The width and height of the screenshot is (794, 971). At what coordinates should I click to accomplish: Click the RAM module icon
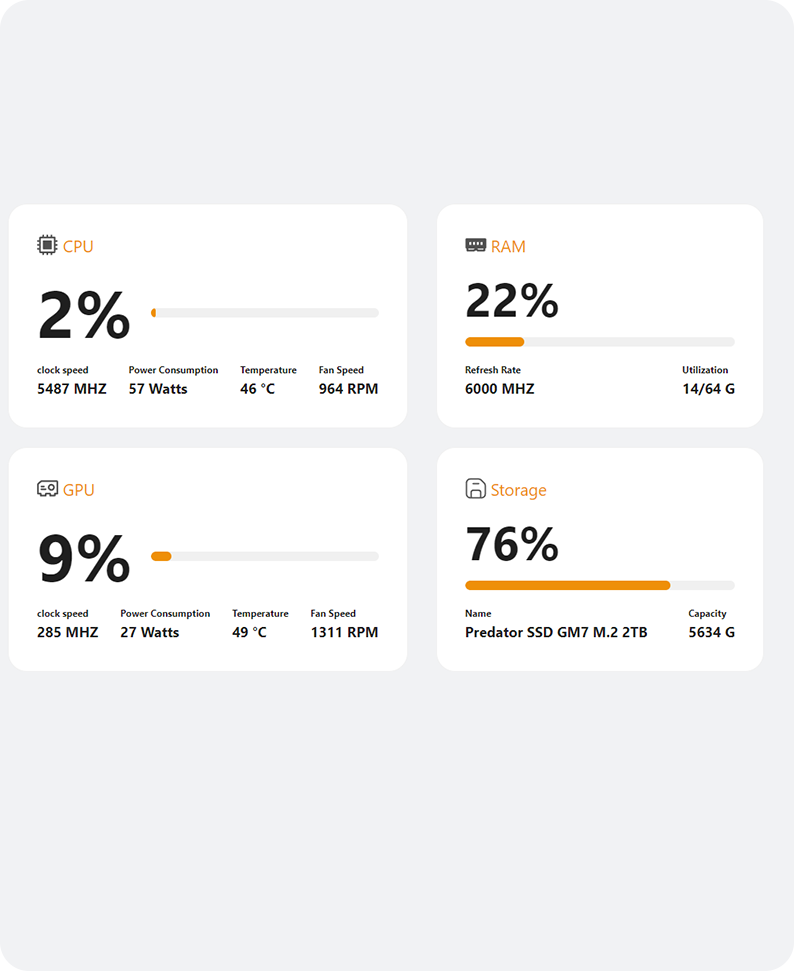click(x=476, y=245)
